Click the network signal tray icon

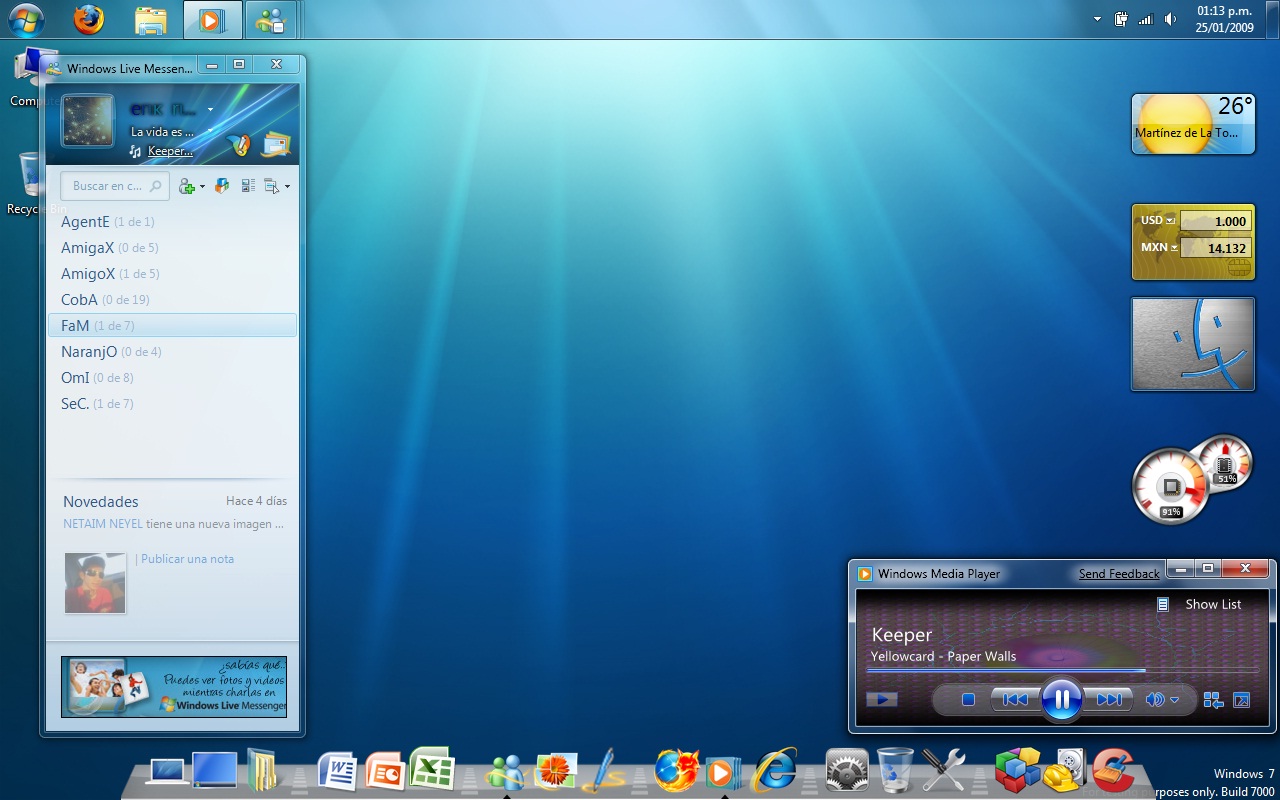click(x=1146, y=19)
